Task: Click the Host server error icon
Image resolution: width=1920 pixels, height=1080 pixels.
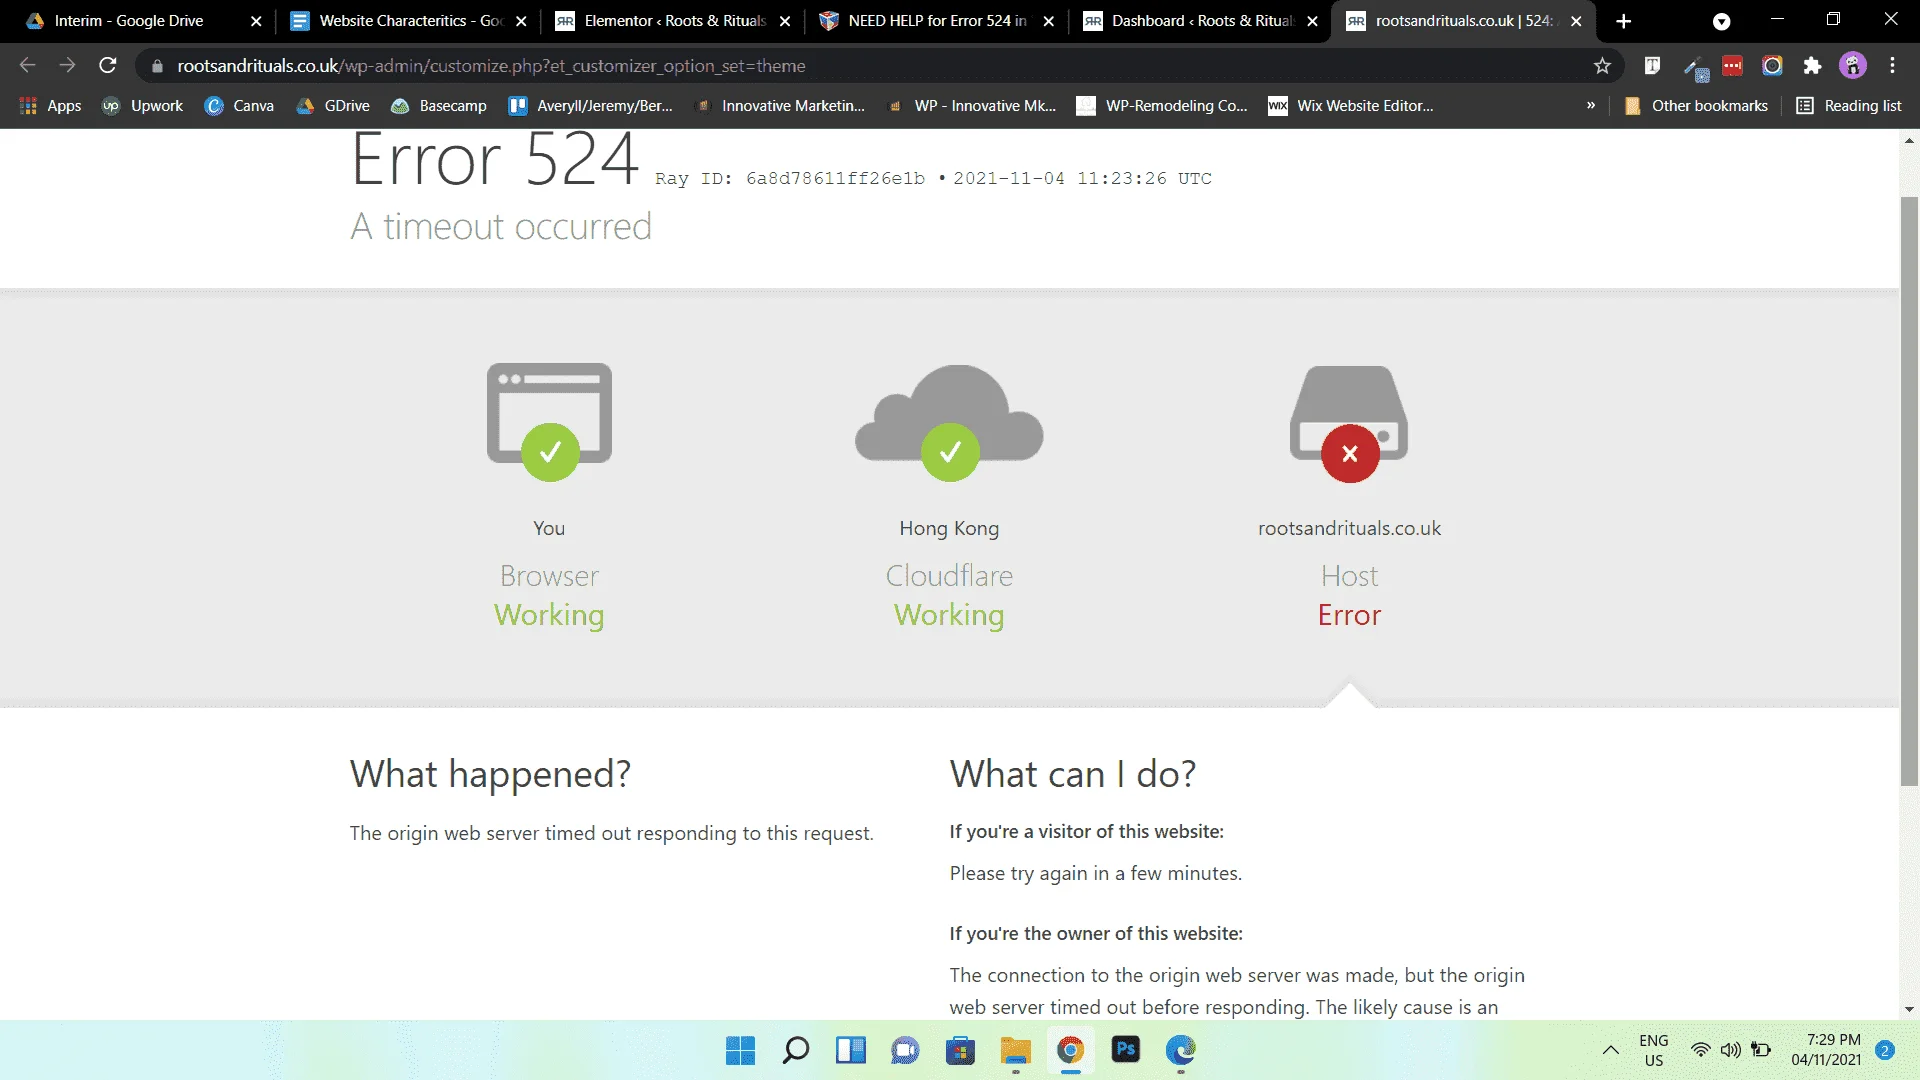Action: (x=1349, y=423)
